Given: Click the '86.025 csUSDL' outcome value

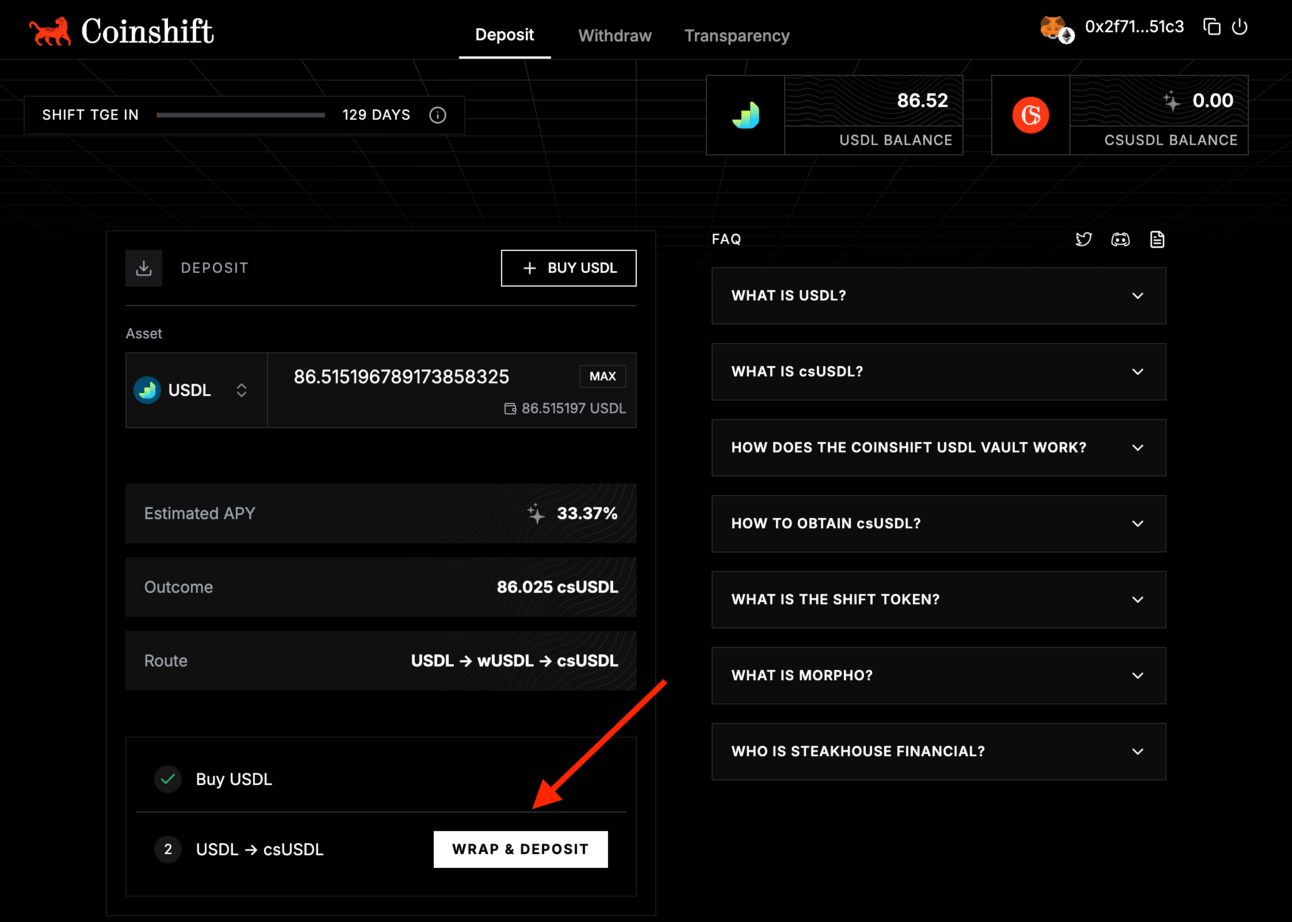Looking at the screenshot, I should pyautogui.click(x=557, y=587).
